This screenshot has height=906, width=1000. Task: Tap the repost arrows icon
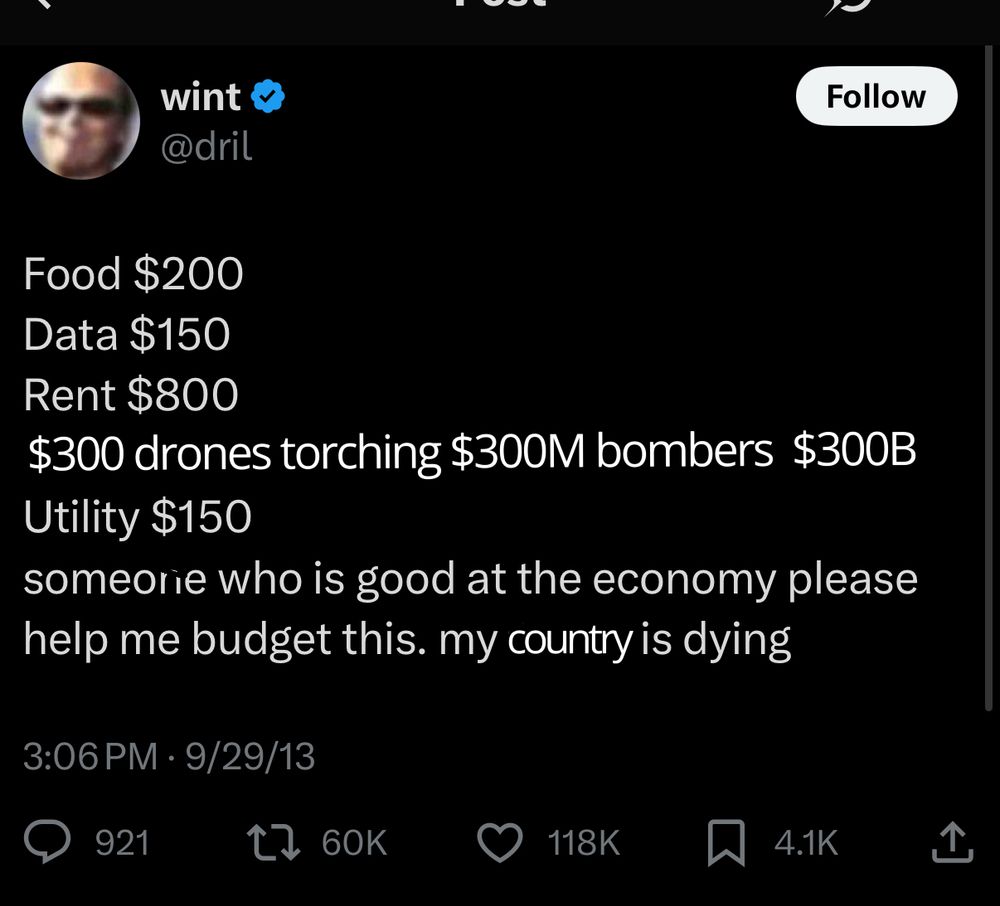(x=274, y=842)
